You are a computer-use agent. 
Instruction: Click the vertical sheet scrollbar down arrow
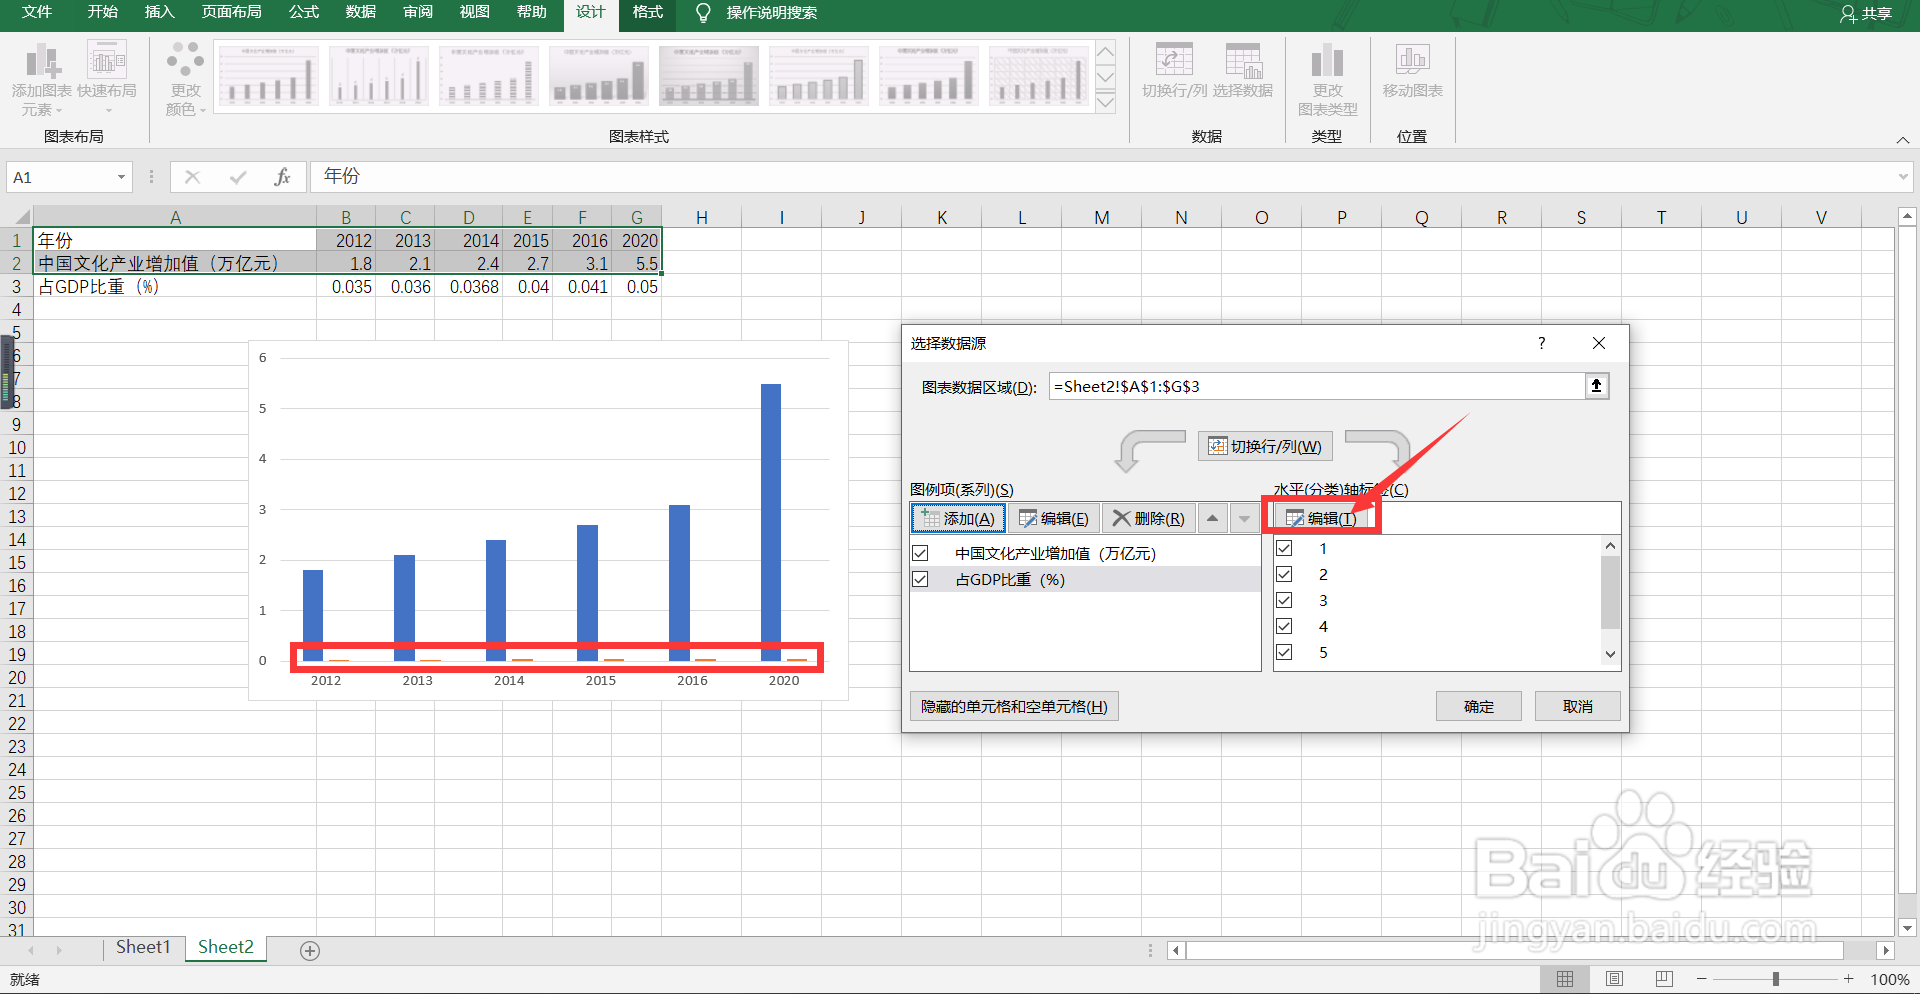coord(1907,929)
